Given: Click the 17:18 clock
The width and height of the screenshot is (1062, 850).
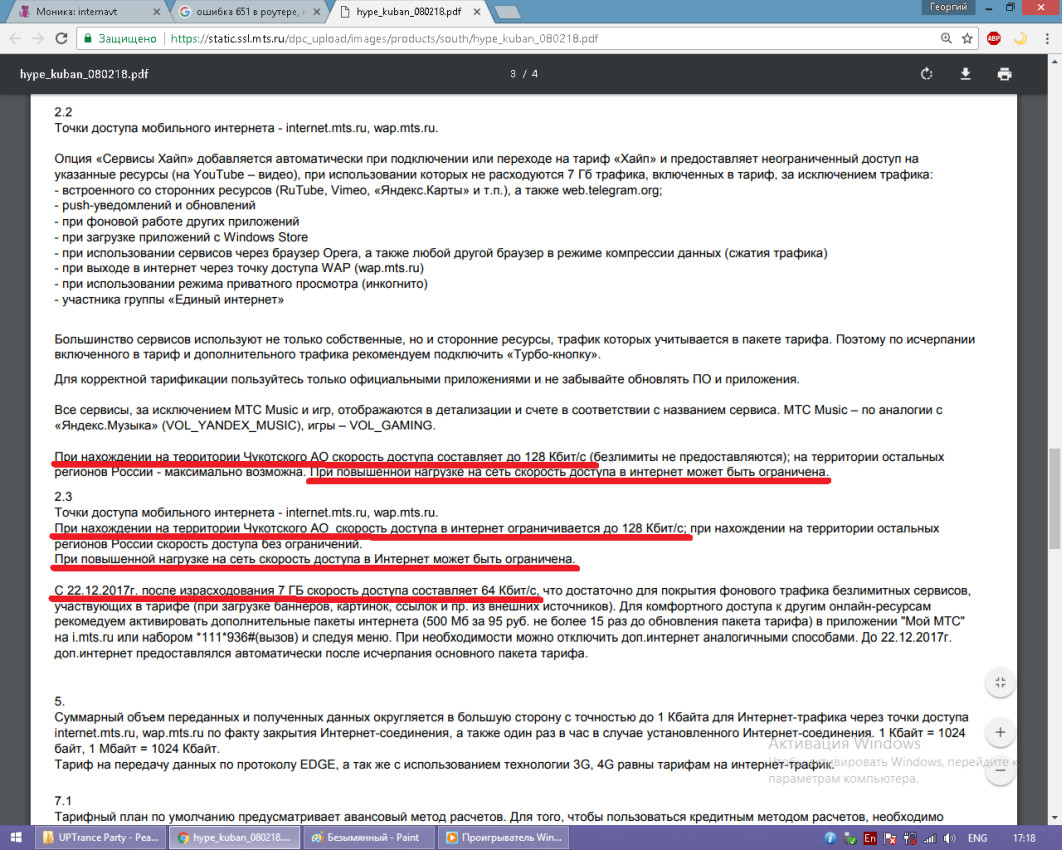Looking at the screenshot, I should tap(1024, 838).
